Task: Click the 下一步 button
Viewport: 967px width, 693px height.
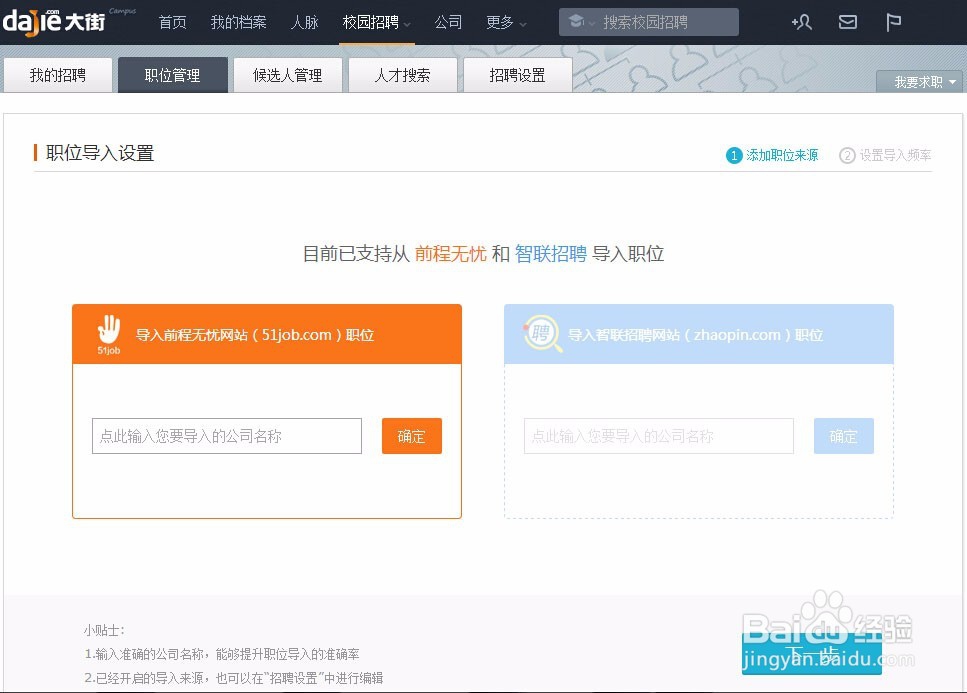Action: [x=811, y=654]
